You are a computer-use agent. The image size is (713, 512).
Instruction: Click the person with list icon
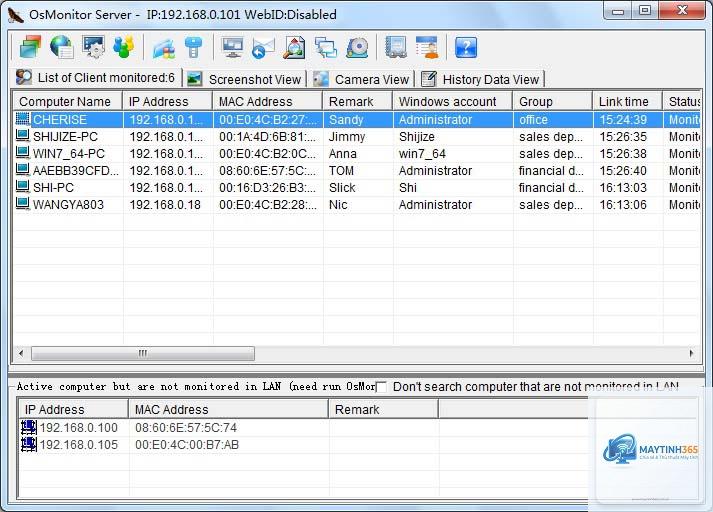pos(427,47)
